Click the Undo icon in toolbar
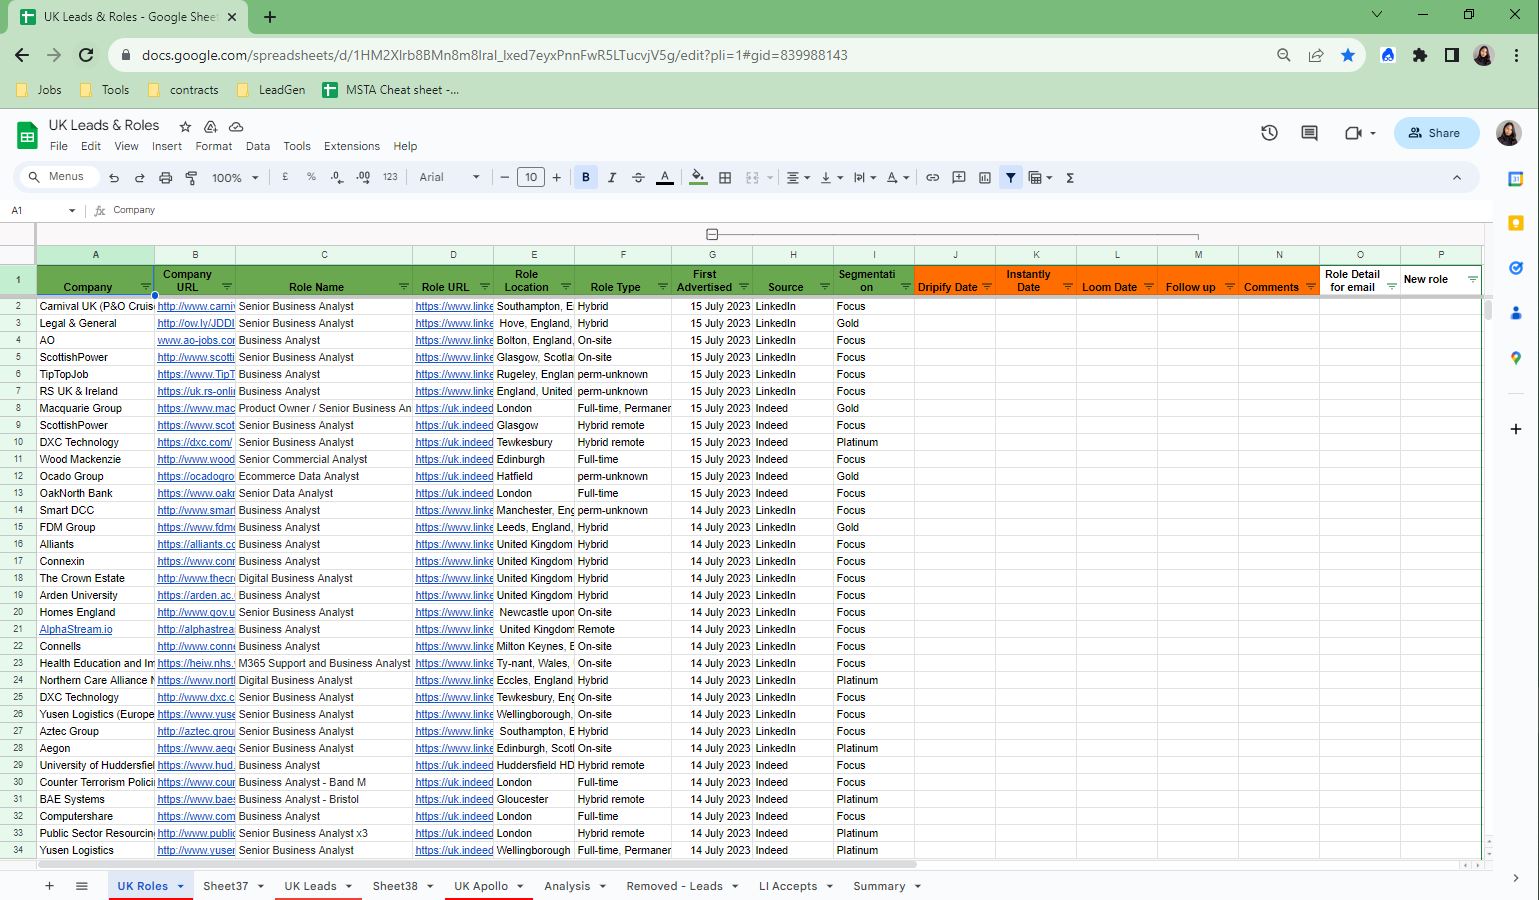1539x900 pixels. click(x=114, y=178)
